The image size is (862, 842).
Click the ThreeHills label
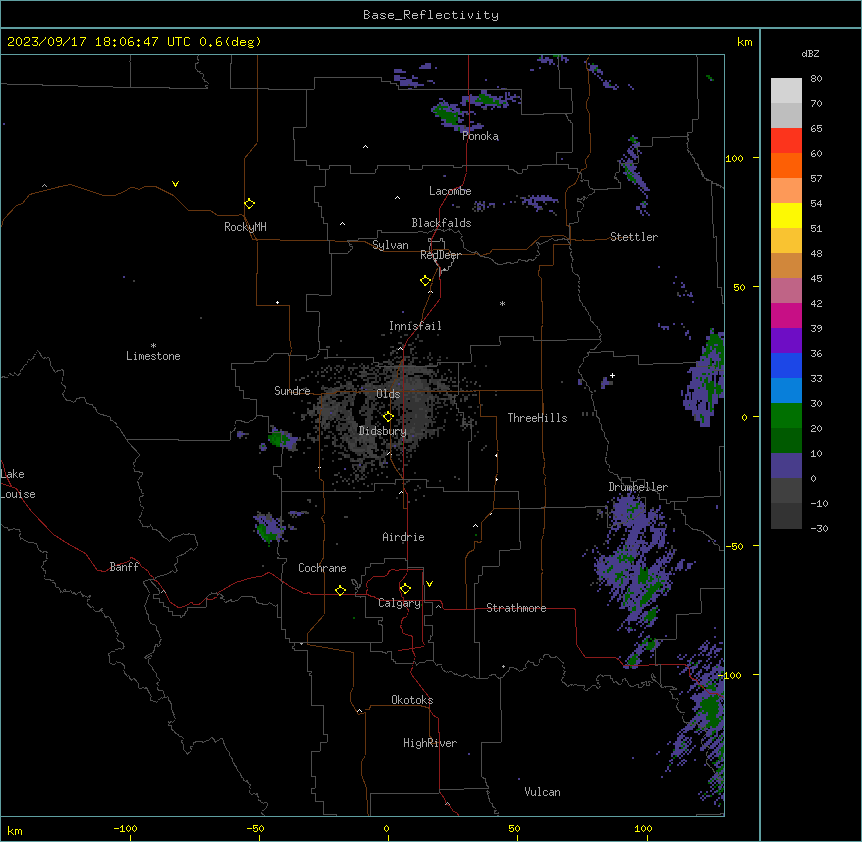pos(537,418)
